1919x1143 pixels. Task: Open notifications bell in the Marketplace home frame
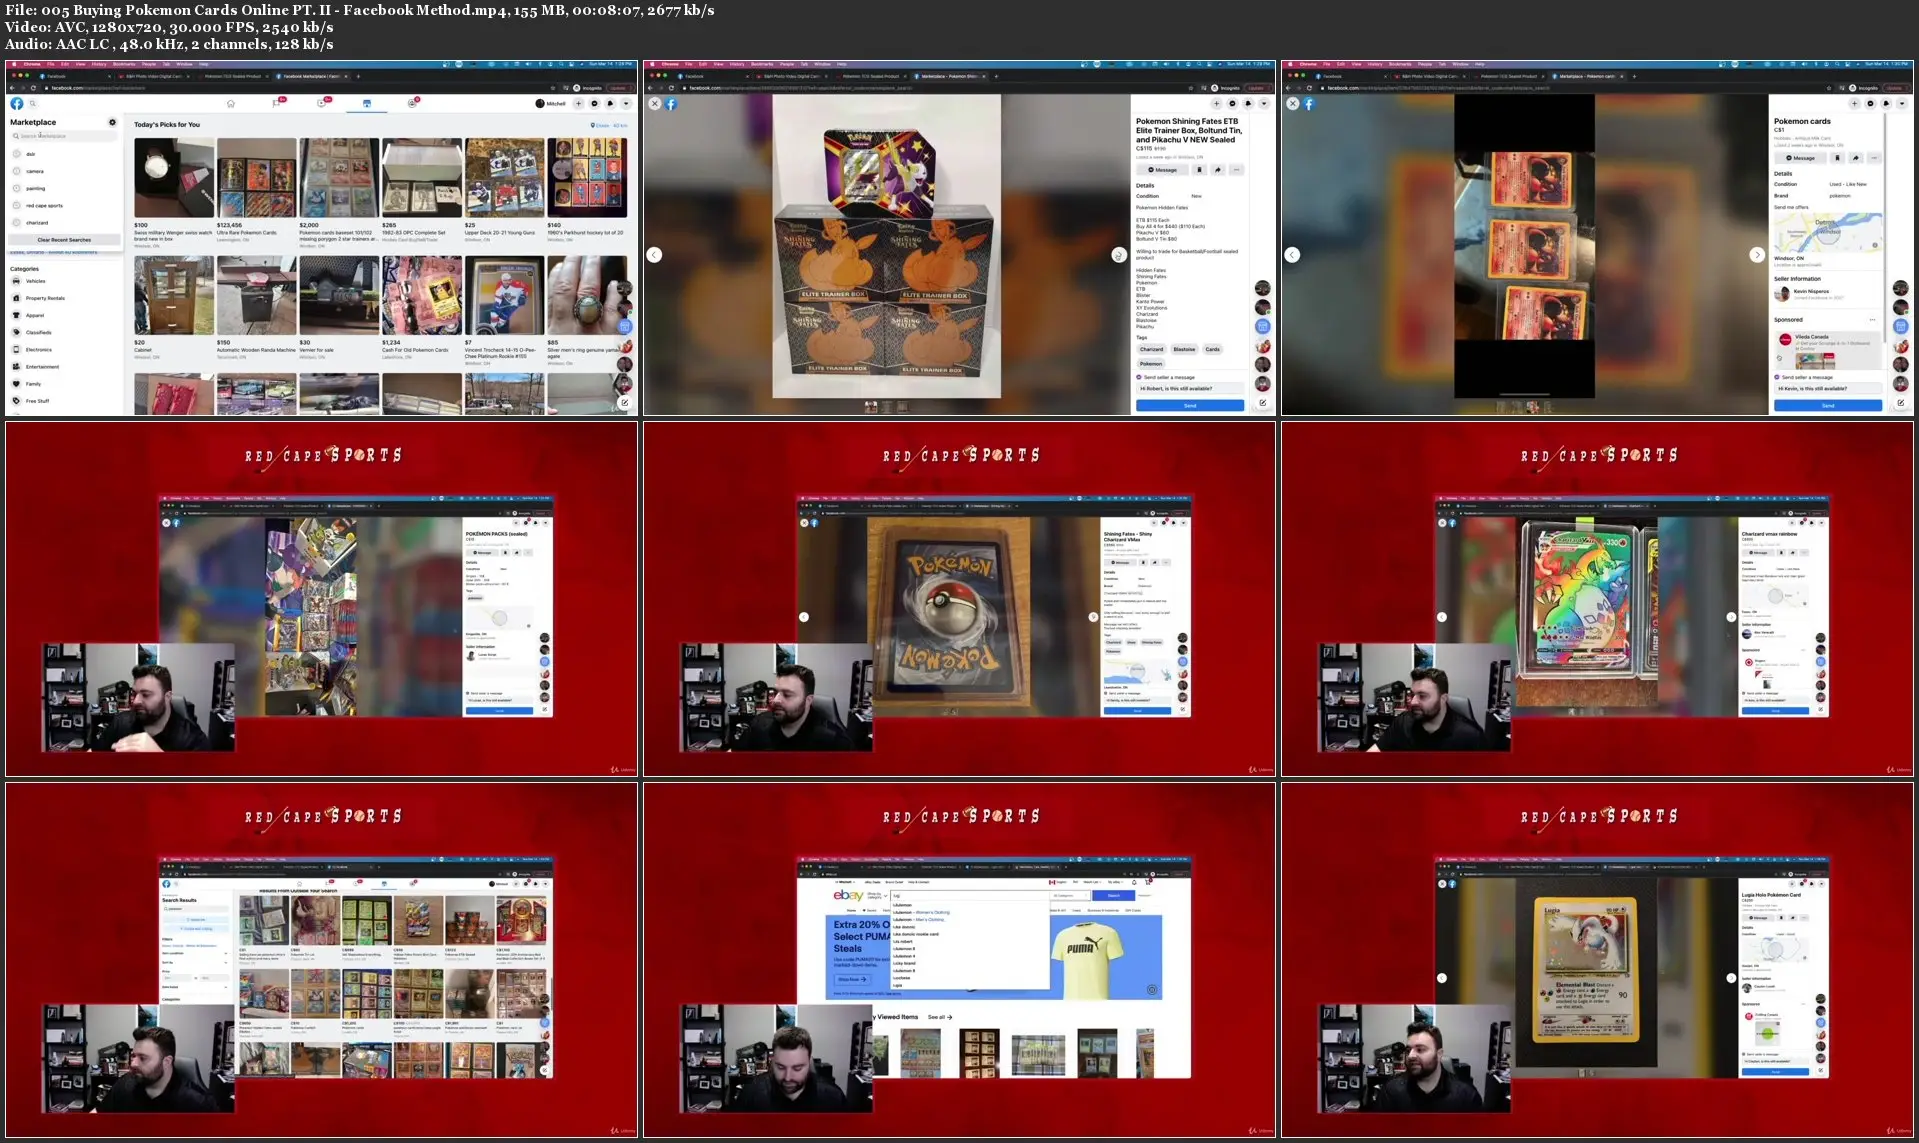click(x=610, y=104)
